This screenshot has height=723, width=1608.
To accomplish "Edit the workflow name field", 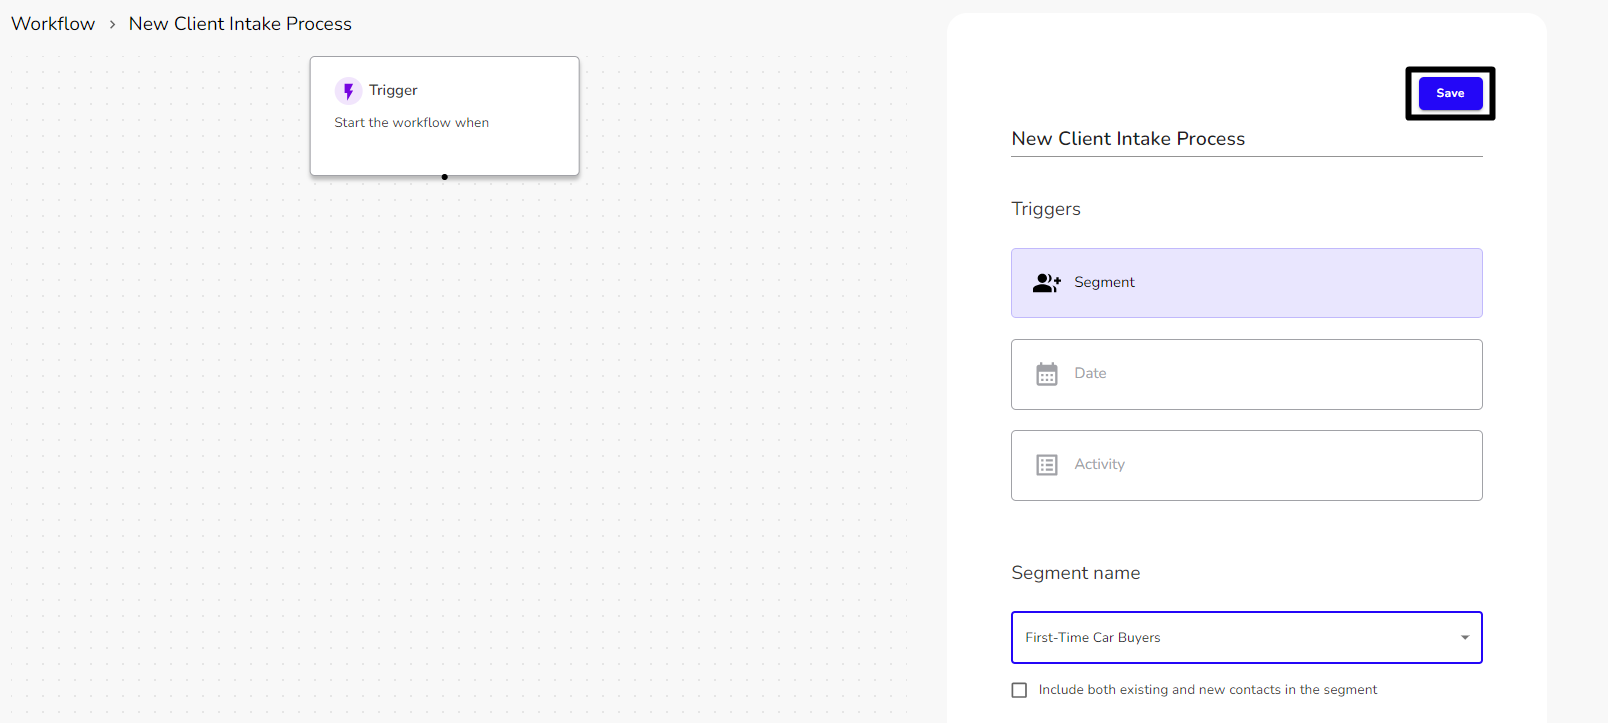I will [x=1246, y=139].
